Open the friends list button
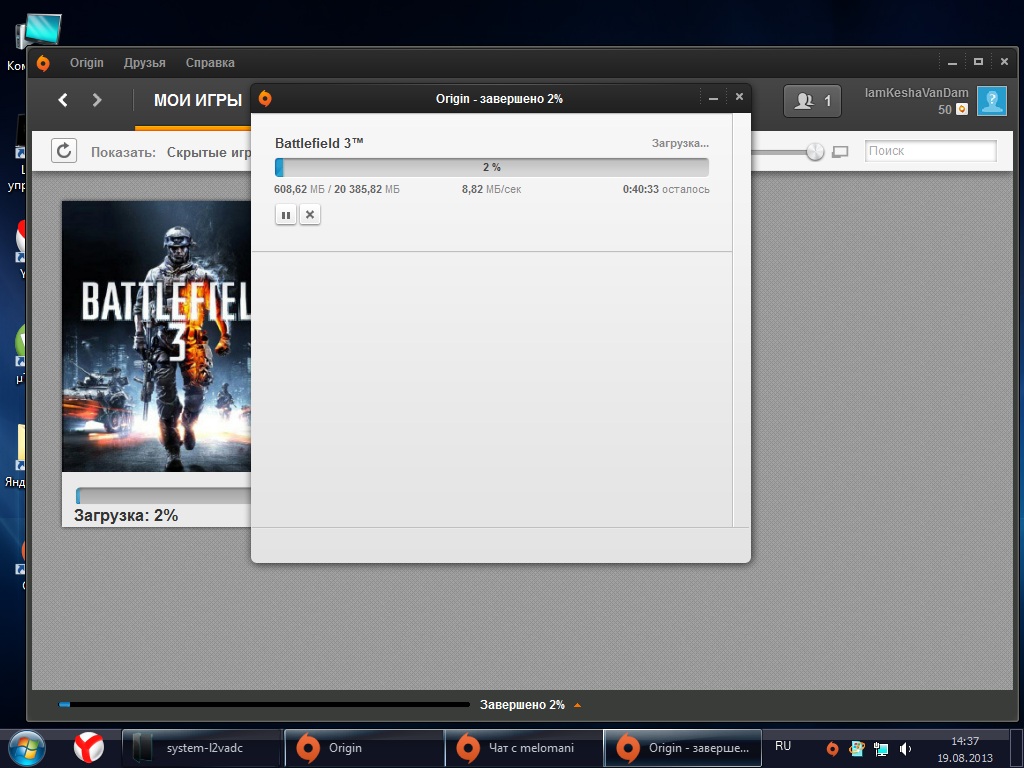 [812, 101]
